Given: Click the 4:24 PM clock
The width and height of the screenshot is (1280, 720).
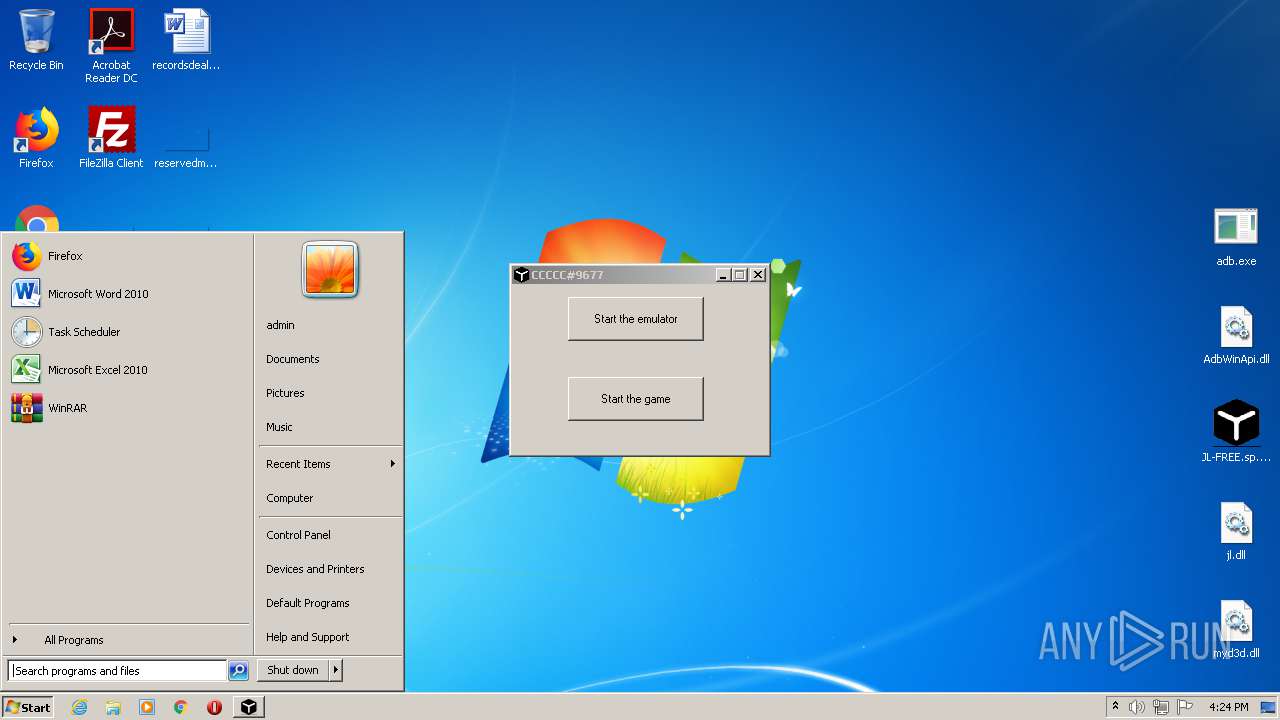Looking at the screenshot, I should 1228,707.
